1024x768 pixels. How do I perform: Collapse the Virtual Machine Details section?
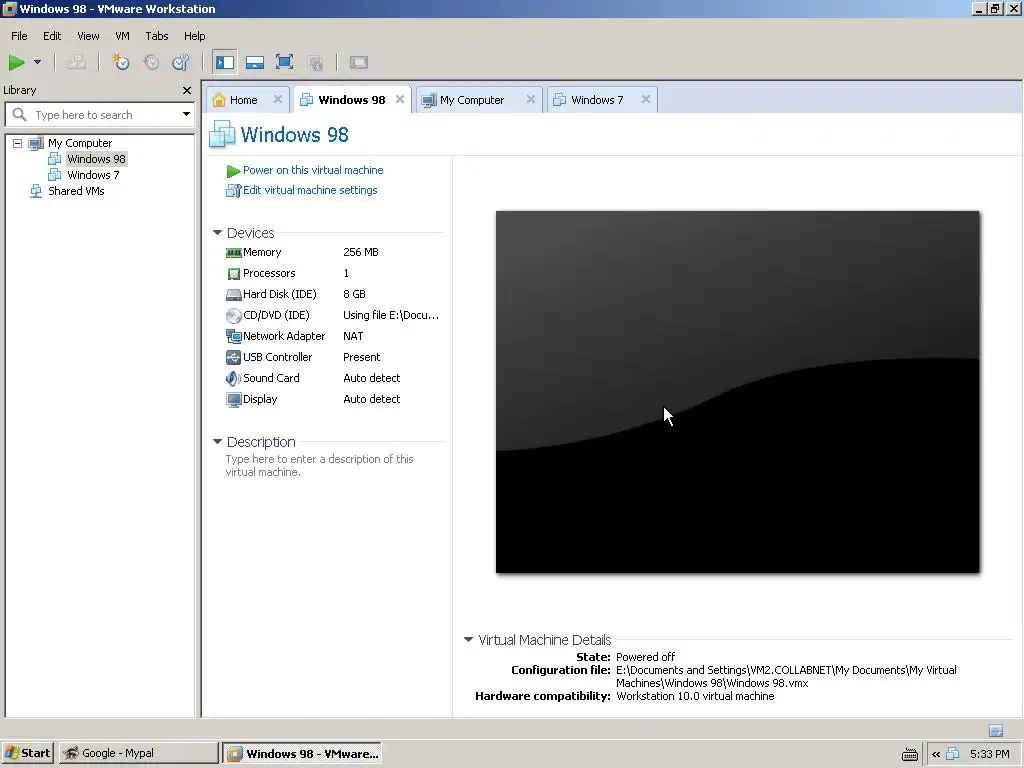coord(468,639)
